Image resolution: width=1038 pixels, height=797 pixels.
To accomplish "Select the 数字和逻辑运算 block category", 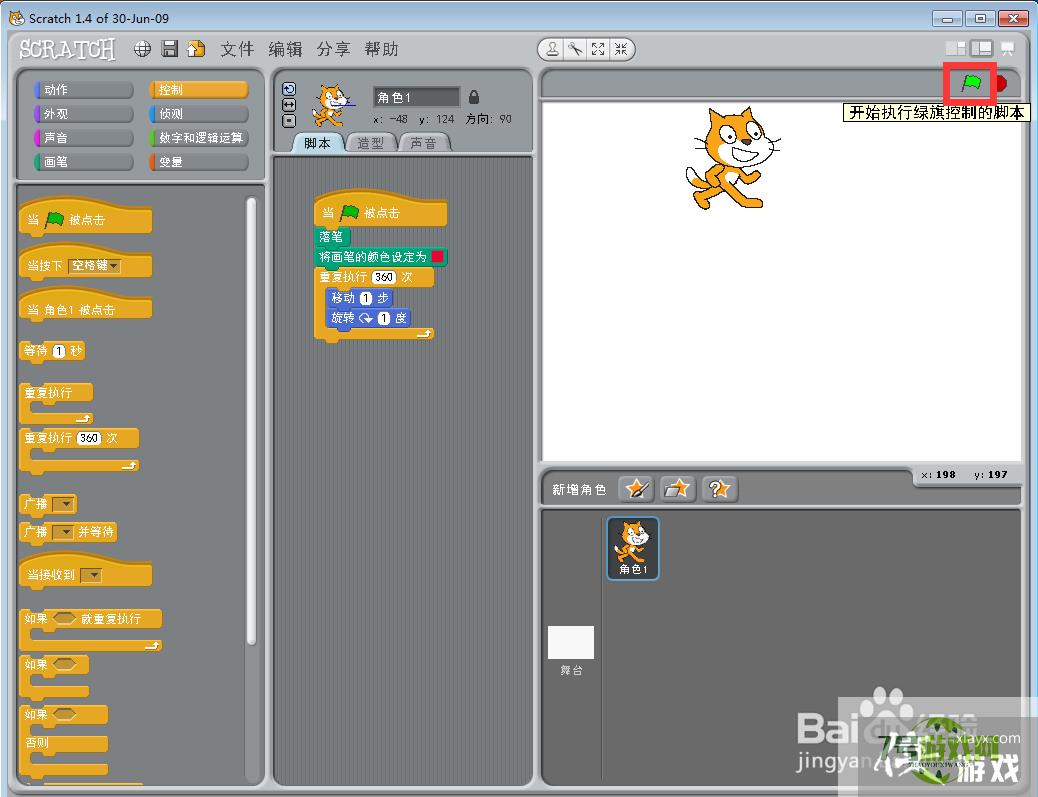I will pyautogui.click(x=199, y=138).
